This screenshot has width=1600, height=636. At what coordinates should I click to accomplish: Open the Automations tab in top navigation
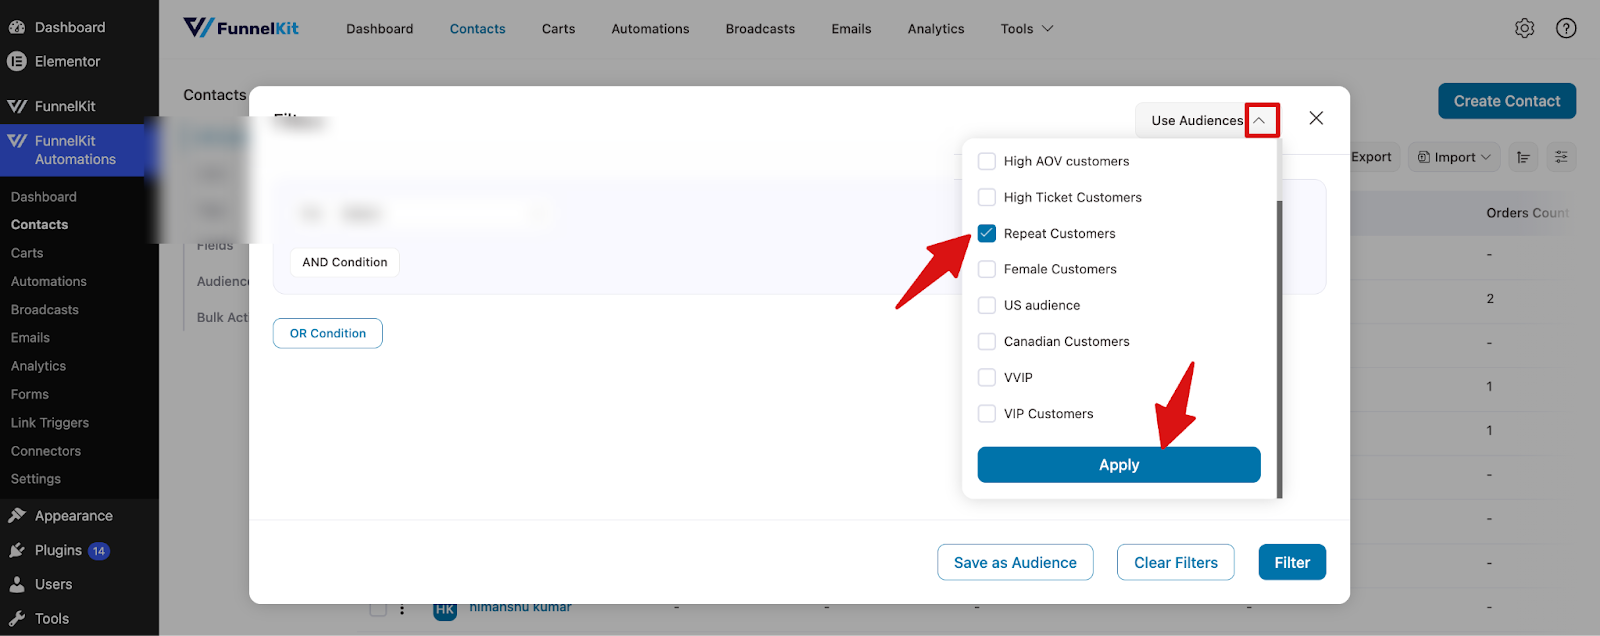[x=650, y=29]
